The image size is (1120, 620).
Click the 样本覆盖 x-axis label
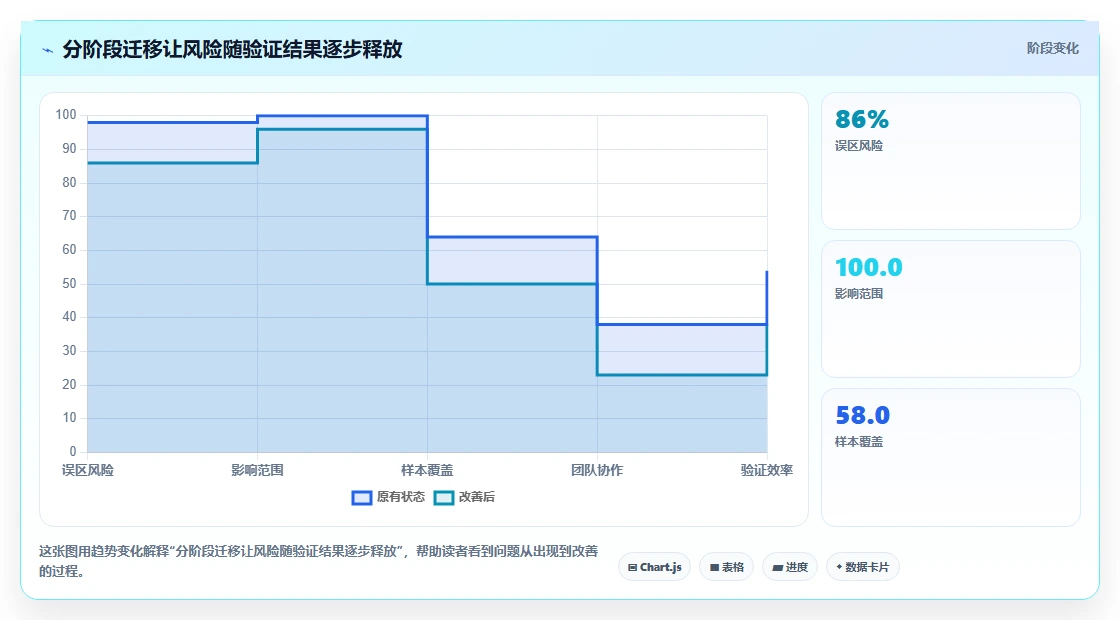(427, 470)
